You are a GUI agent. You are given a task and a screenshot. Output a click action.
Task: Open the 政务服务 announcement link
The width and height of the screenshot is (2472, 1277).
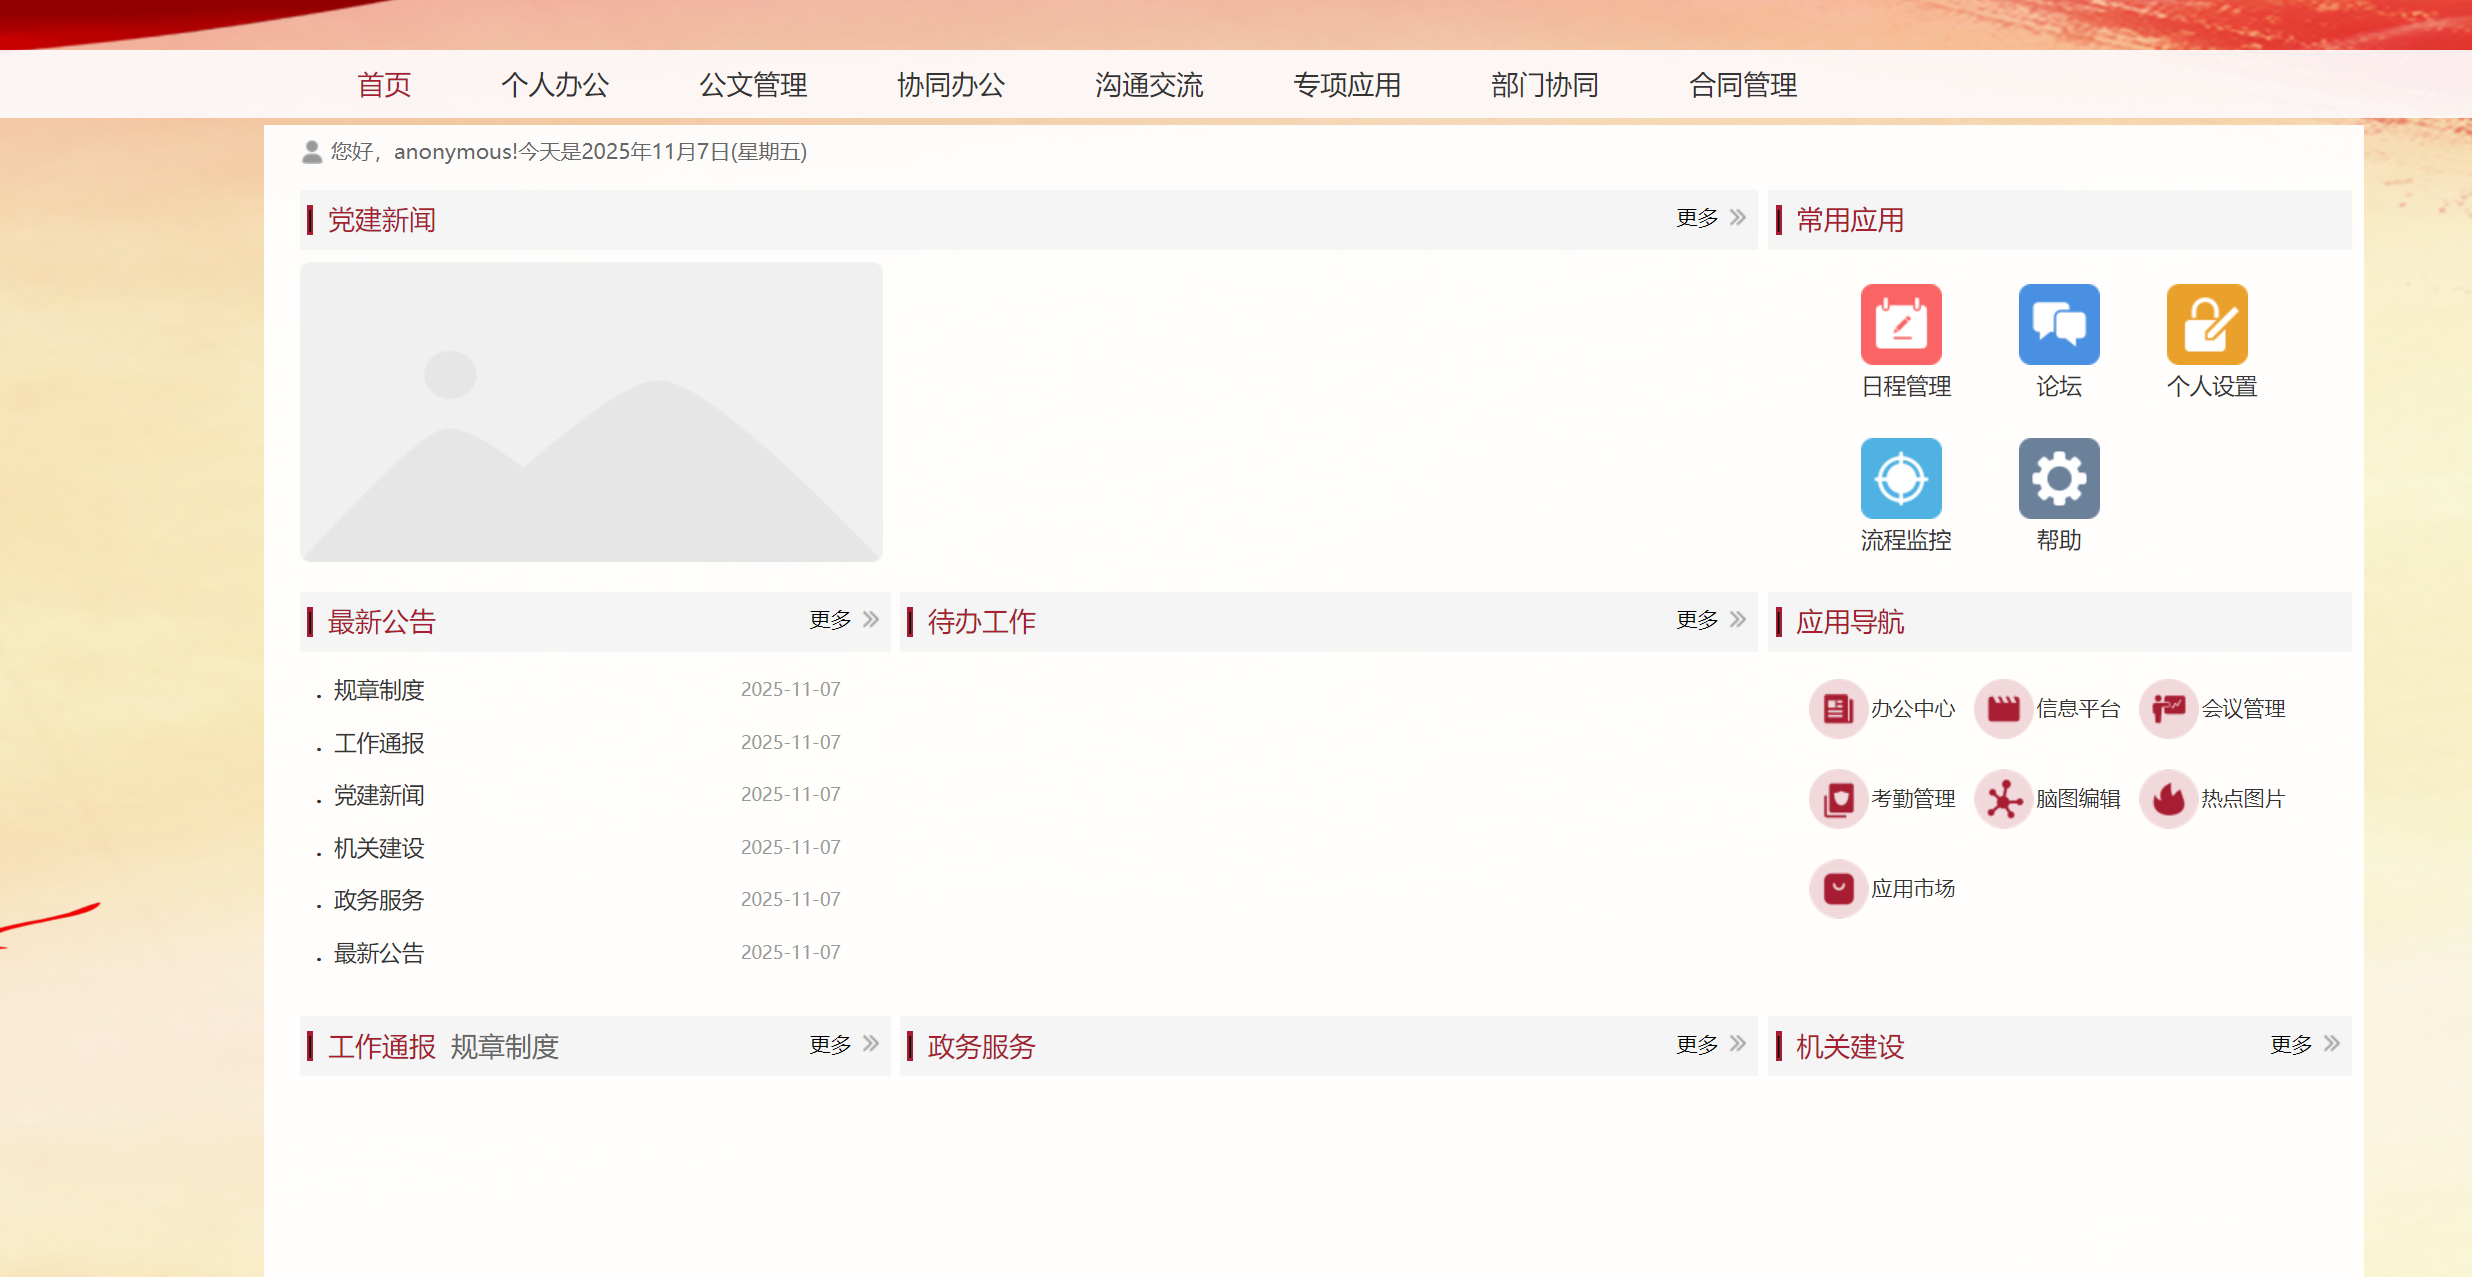coord(379,900)
